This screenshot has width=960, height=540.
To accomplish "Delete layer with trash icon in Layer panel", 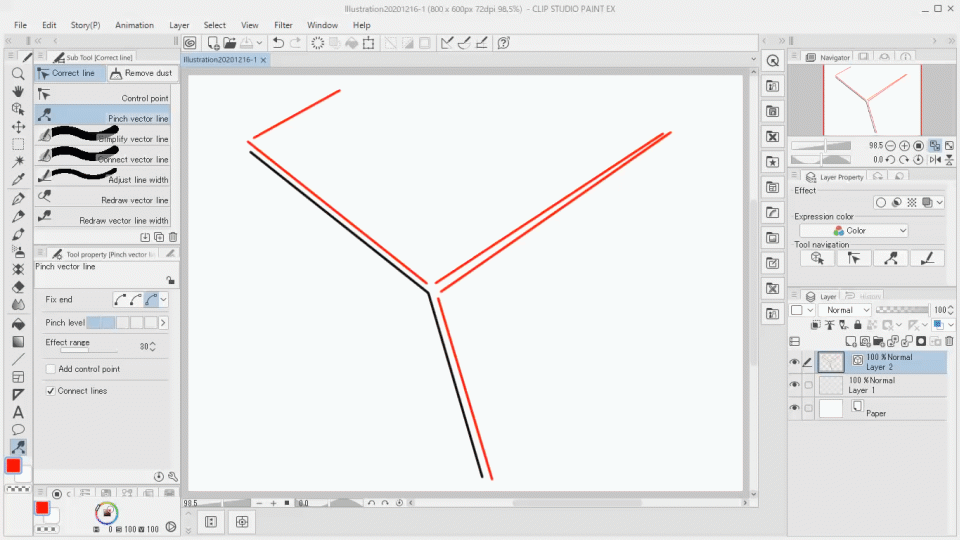I will pos(949,341).
